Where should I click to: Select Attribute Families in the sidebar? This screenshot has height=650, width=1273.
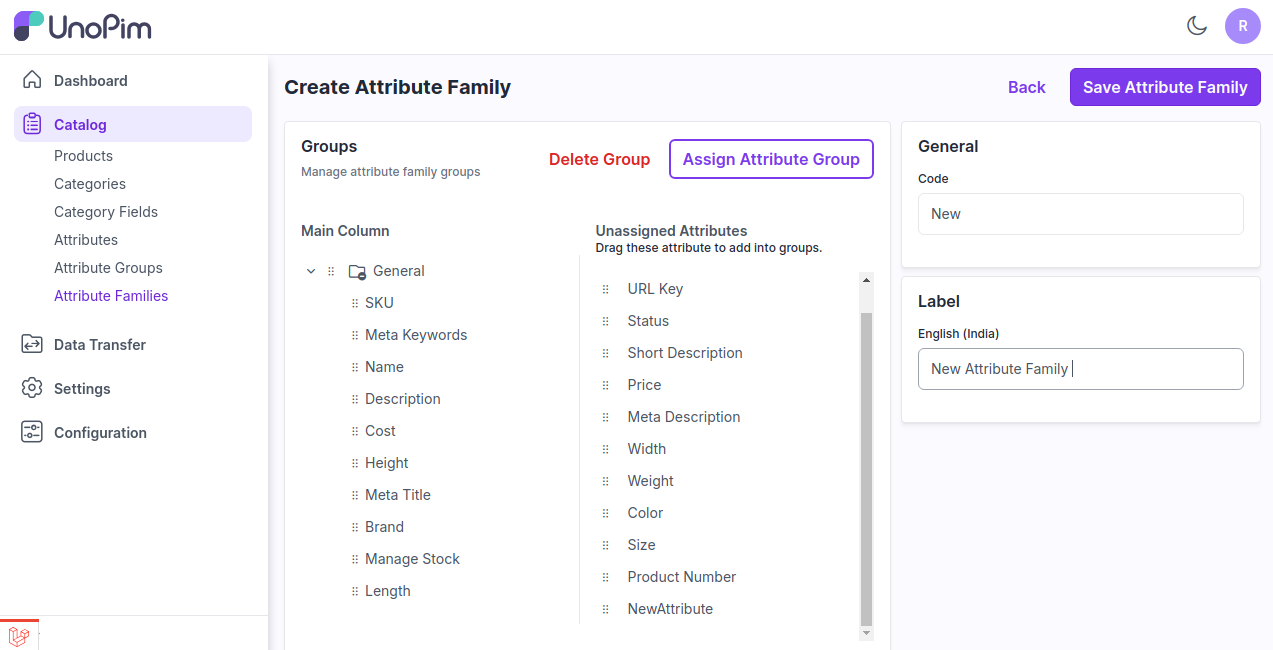[111, 295]
